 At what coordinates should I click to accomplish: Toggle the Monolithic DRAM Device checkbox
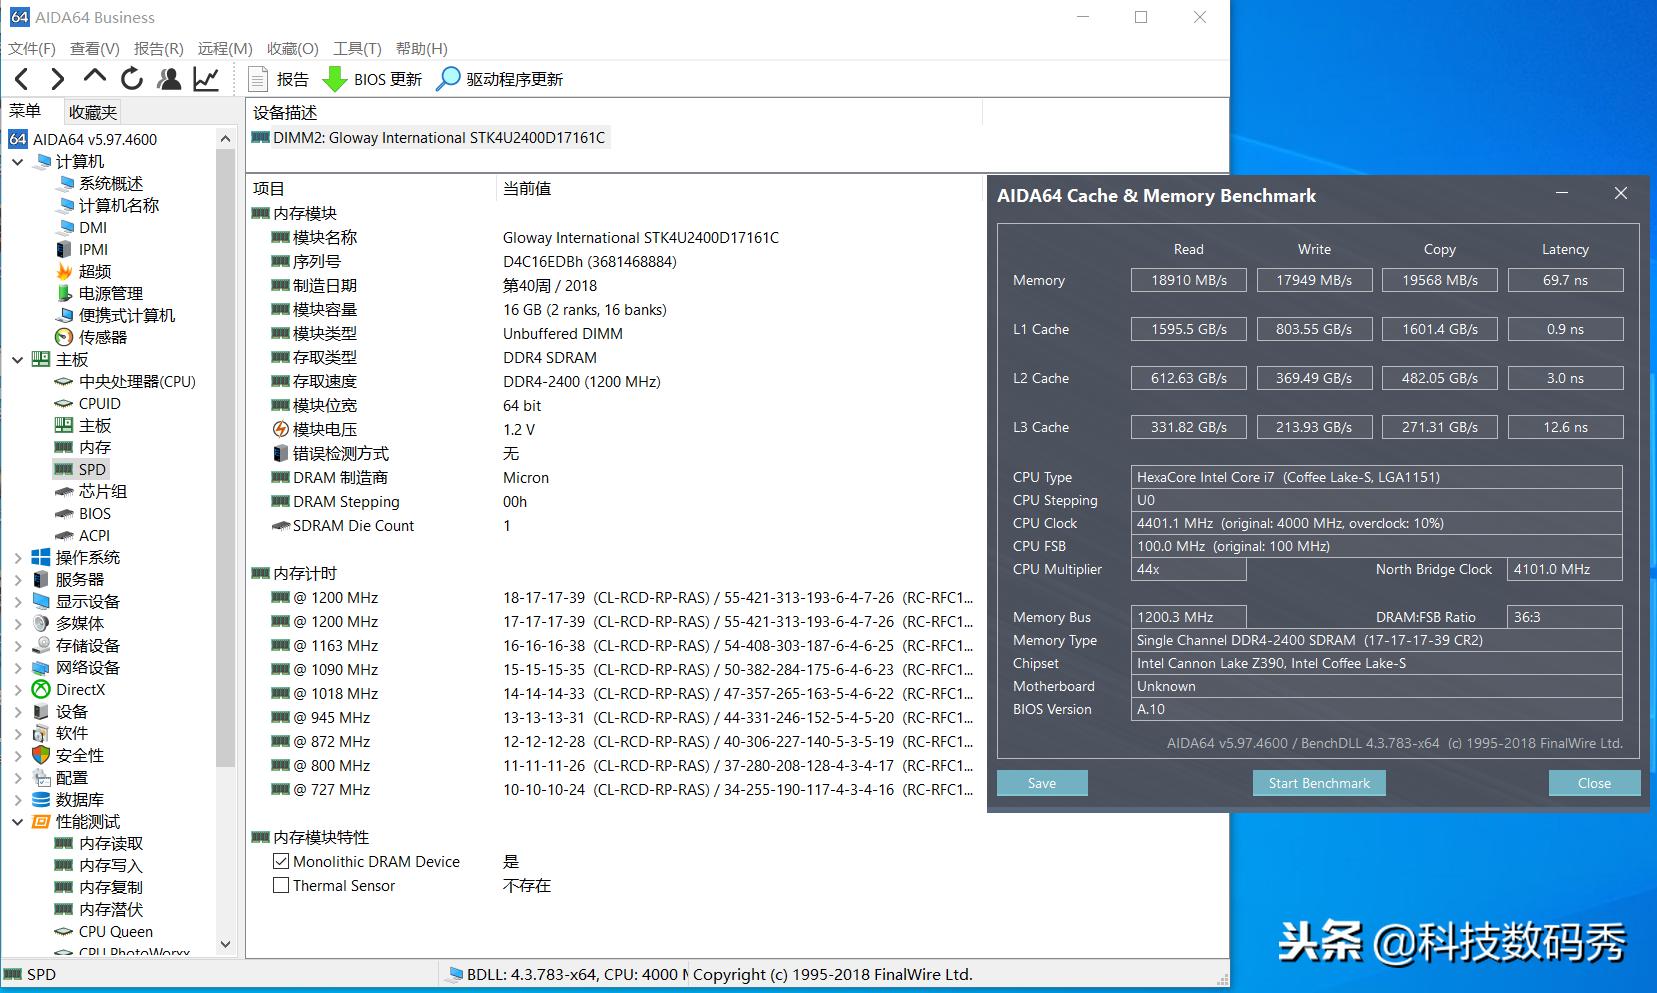point(281,861)
